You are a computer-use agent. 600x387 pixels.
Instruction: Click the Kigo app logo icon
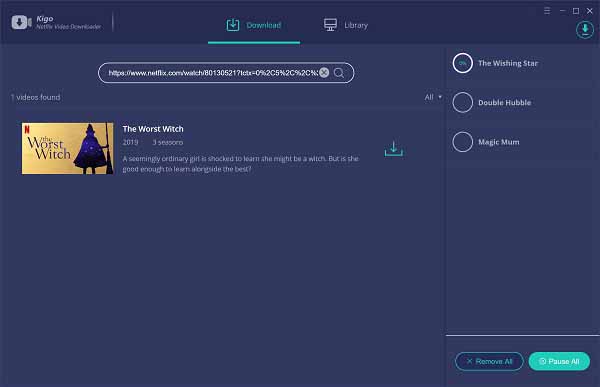21,22
